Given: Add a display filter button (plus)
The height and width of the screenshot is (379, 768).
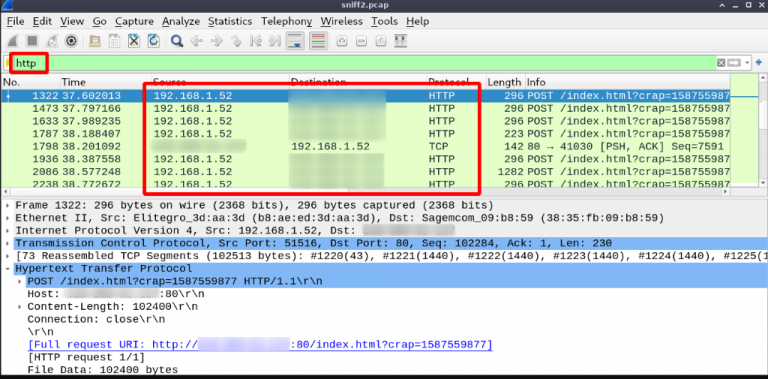Looking at the screenshot, I should (759, 63).
